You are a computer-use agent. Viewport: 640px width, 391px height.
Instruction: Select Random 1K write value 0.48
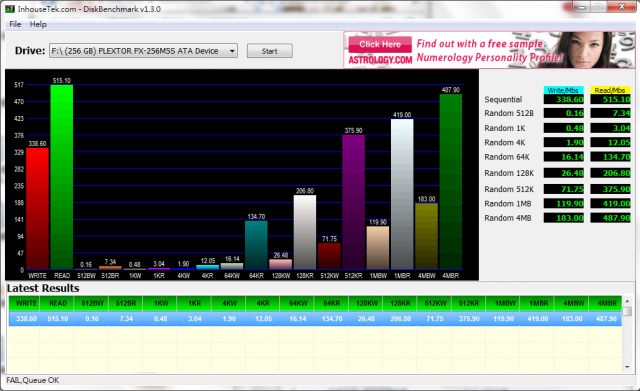pyautogui.click(x=564, y=128)
